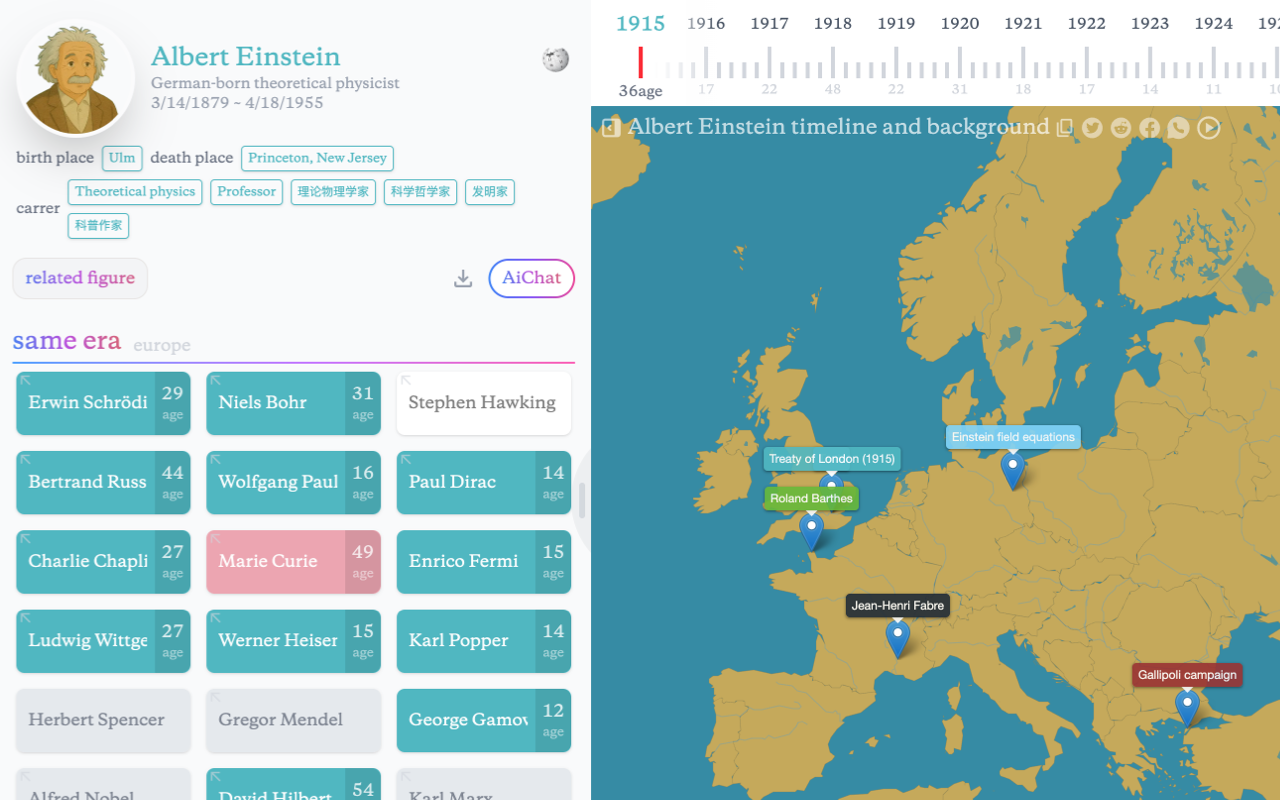Expand the related figure section
The image size is (1280, 800).
79,278
